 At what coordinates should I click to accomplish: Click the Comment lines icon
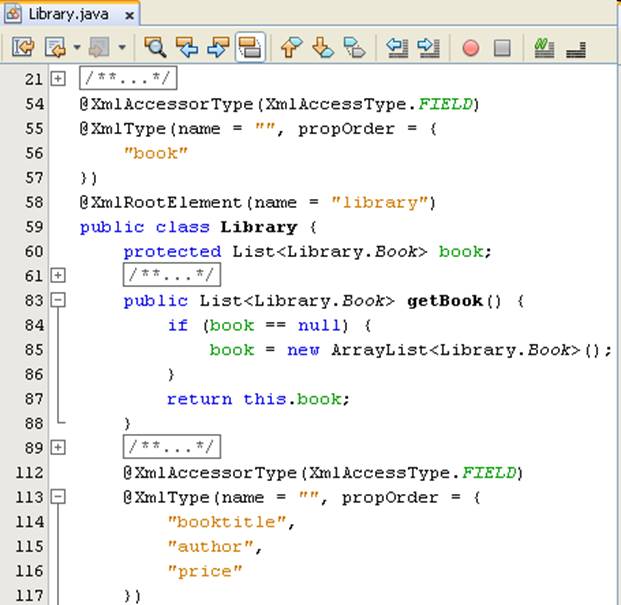pyautogui.click(x=545, y=48)
